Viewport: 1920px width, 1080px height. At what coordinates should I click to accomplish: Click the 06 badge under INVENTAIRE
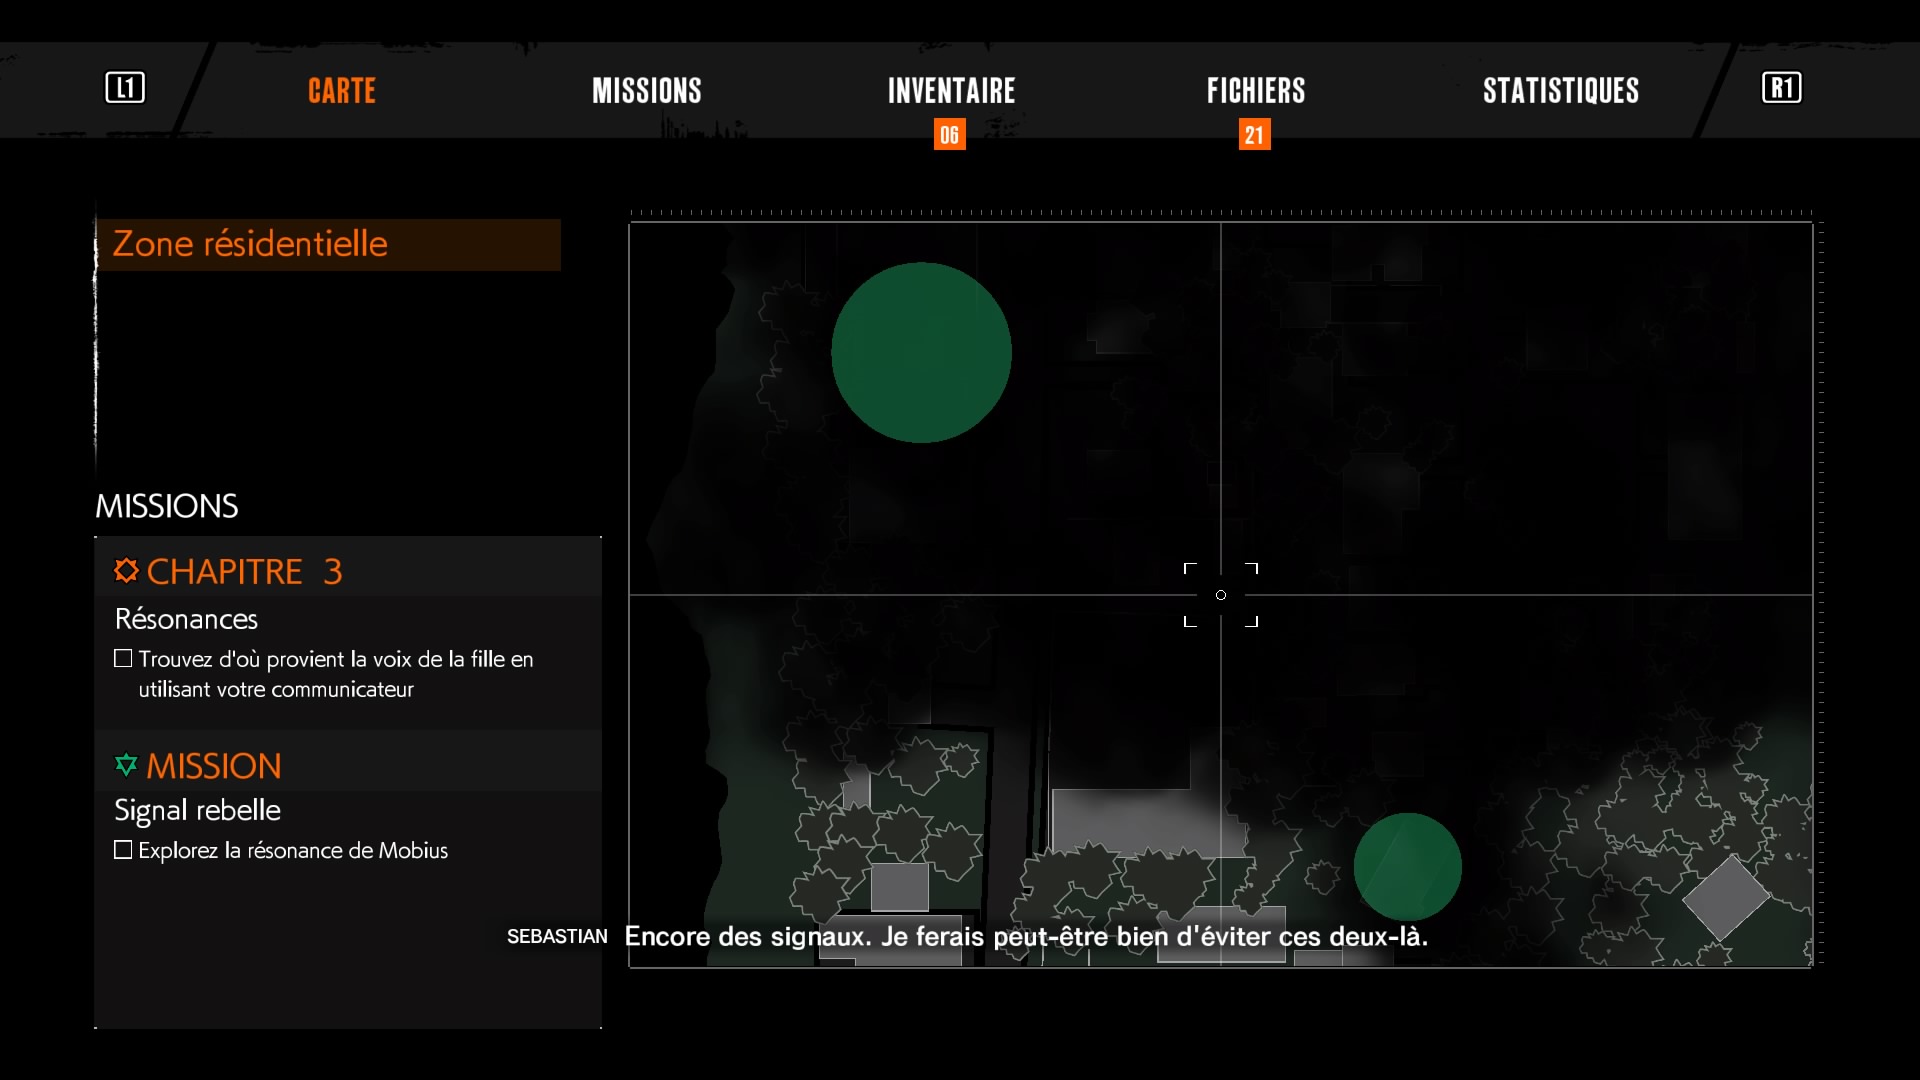click(950, 135)
